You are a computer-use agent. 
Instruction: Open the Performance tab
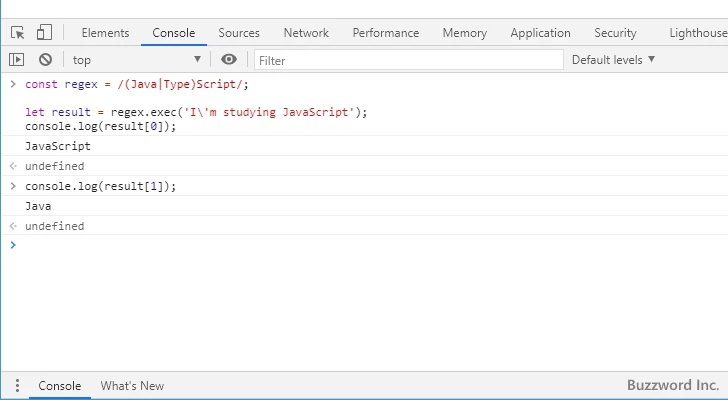point(385,33)
